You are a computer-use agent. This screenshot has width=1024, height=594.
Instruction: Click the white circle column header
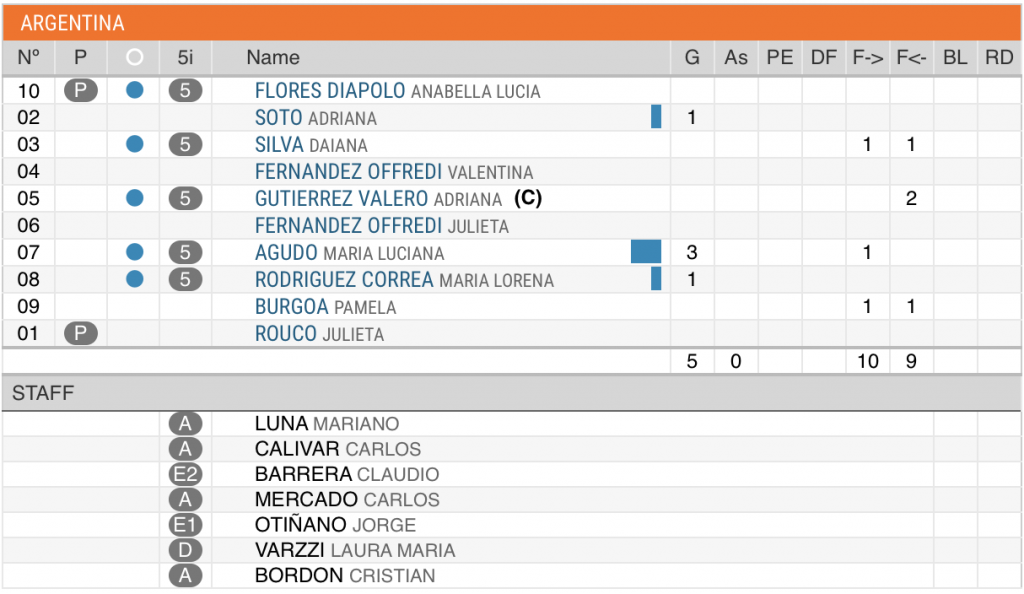click(x=135, y=57)
